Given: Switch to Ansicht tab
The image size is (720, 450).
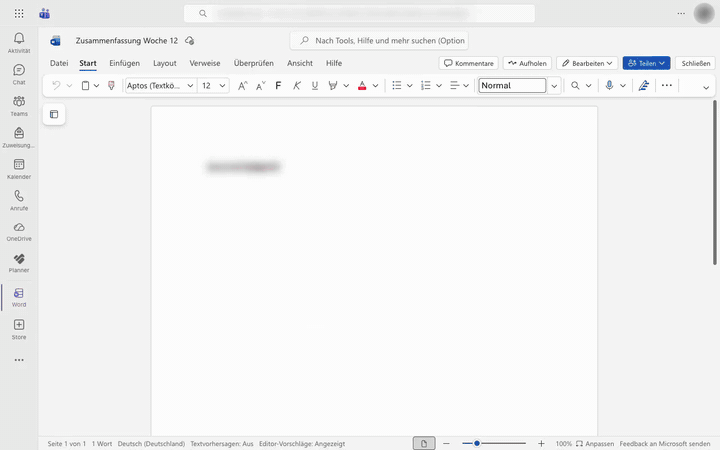Looking at the screenshot, I should coord(300,63).
